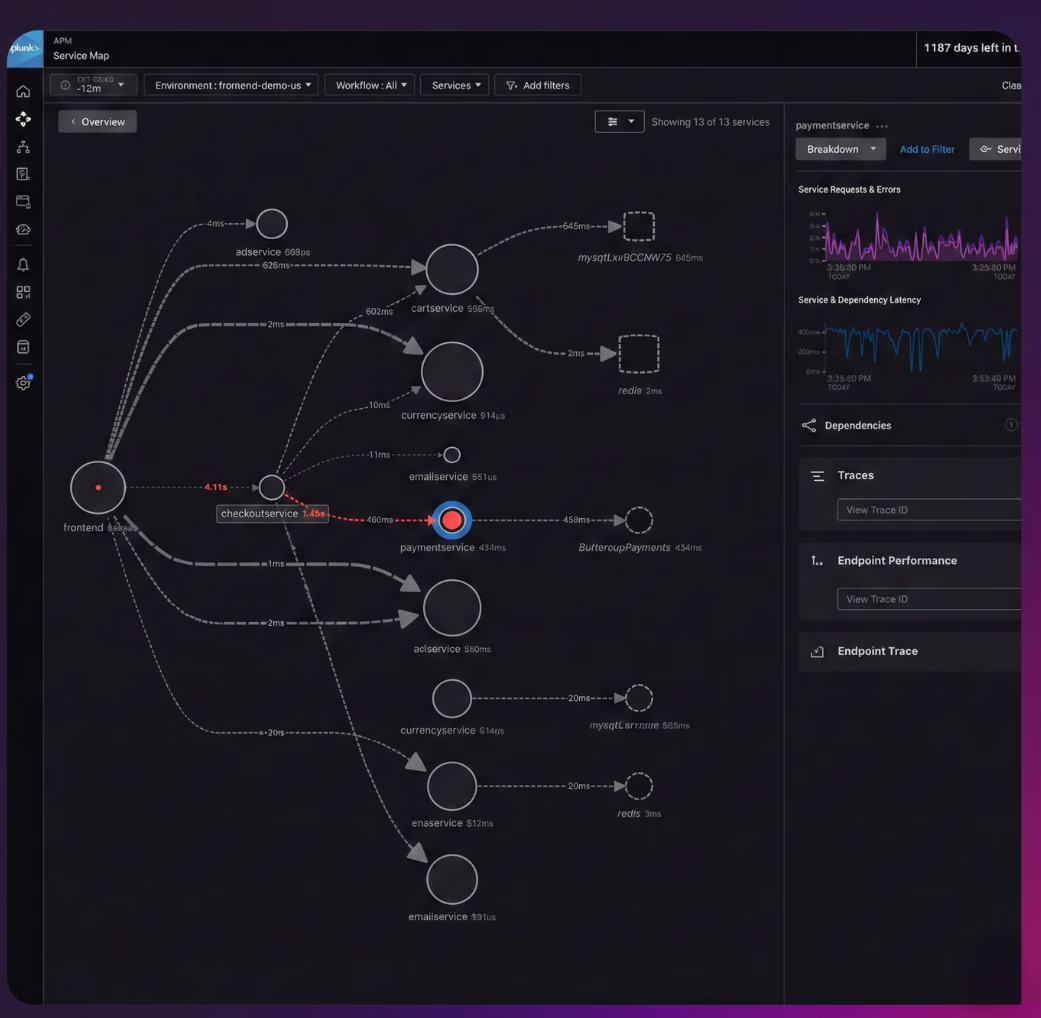Click the Endpoint Trace icon
Viewport: 1041px width, 1018px height.
tap(817, 651)
